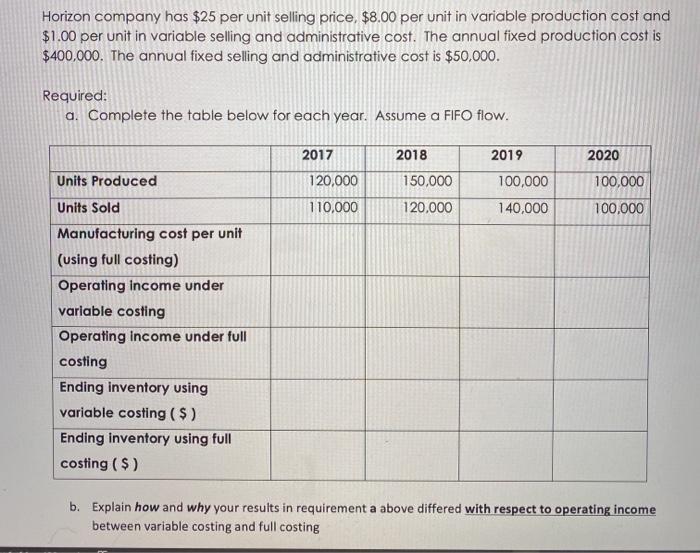Click the 2019 column header
Screen dimensions: 700x553
click(x=507, y=155)
